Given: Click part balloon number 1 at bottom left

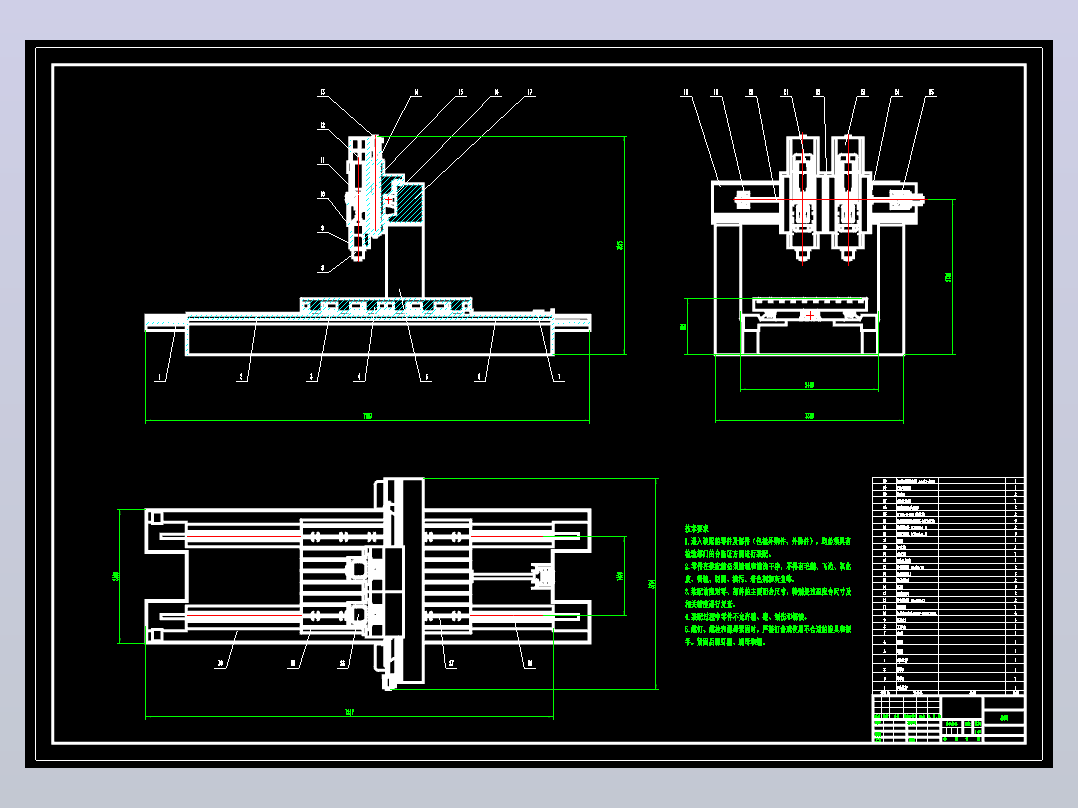Looking at the screenshot, I should click(160, 378).
